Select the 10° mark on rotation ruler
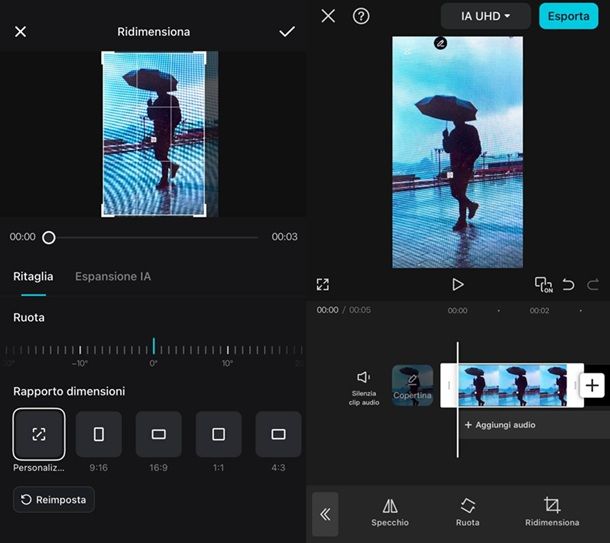 pos(228,350)
